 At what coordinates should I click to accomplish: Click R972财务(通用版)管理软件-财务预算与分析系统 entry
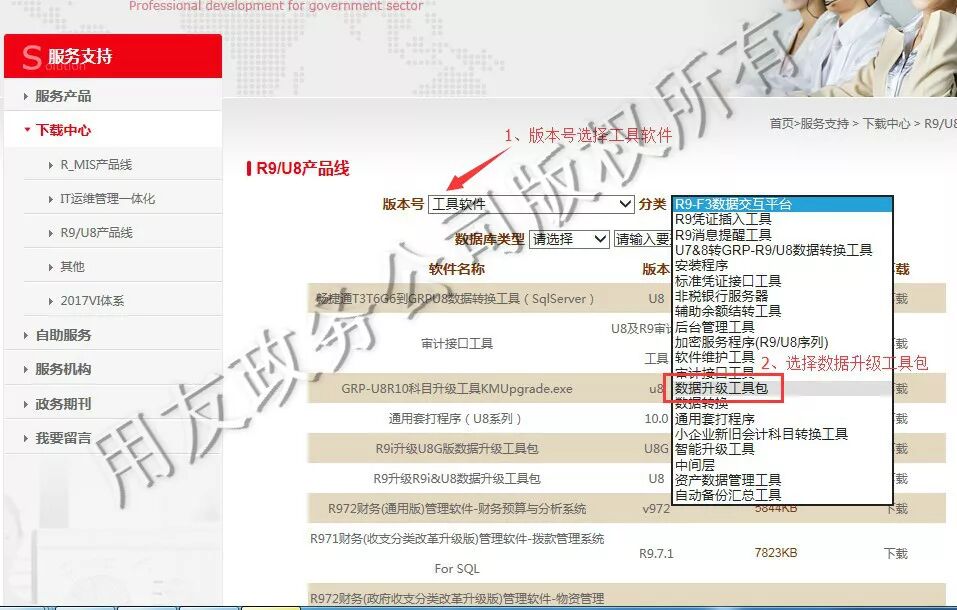[457, 509]
